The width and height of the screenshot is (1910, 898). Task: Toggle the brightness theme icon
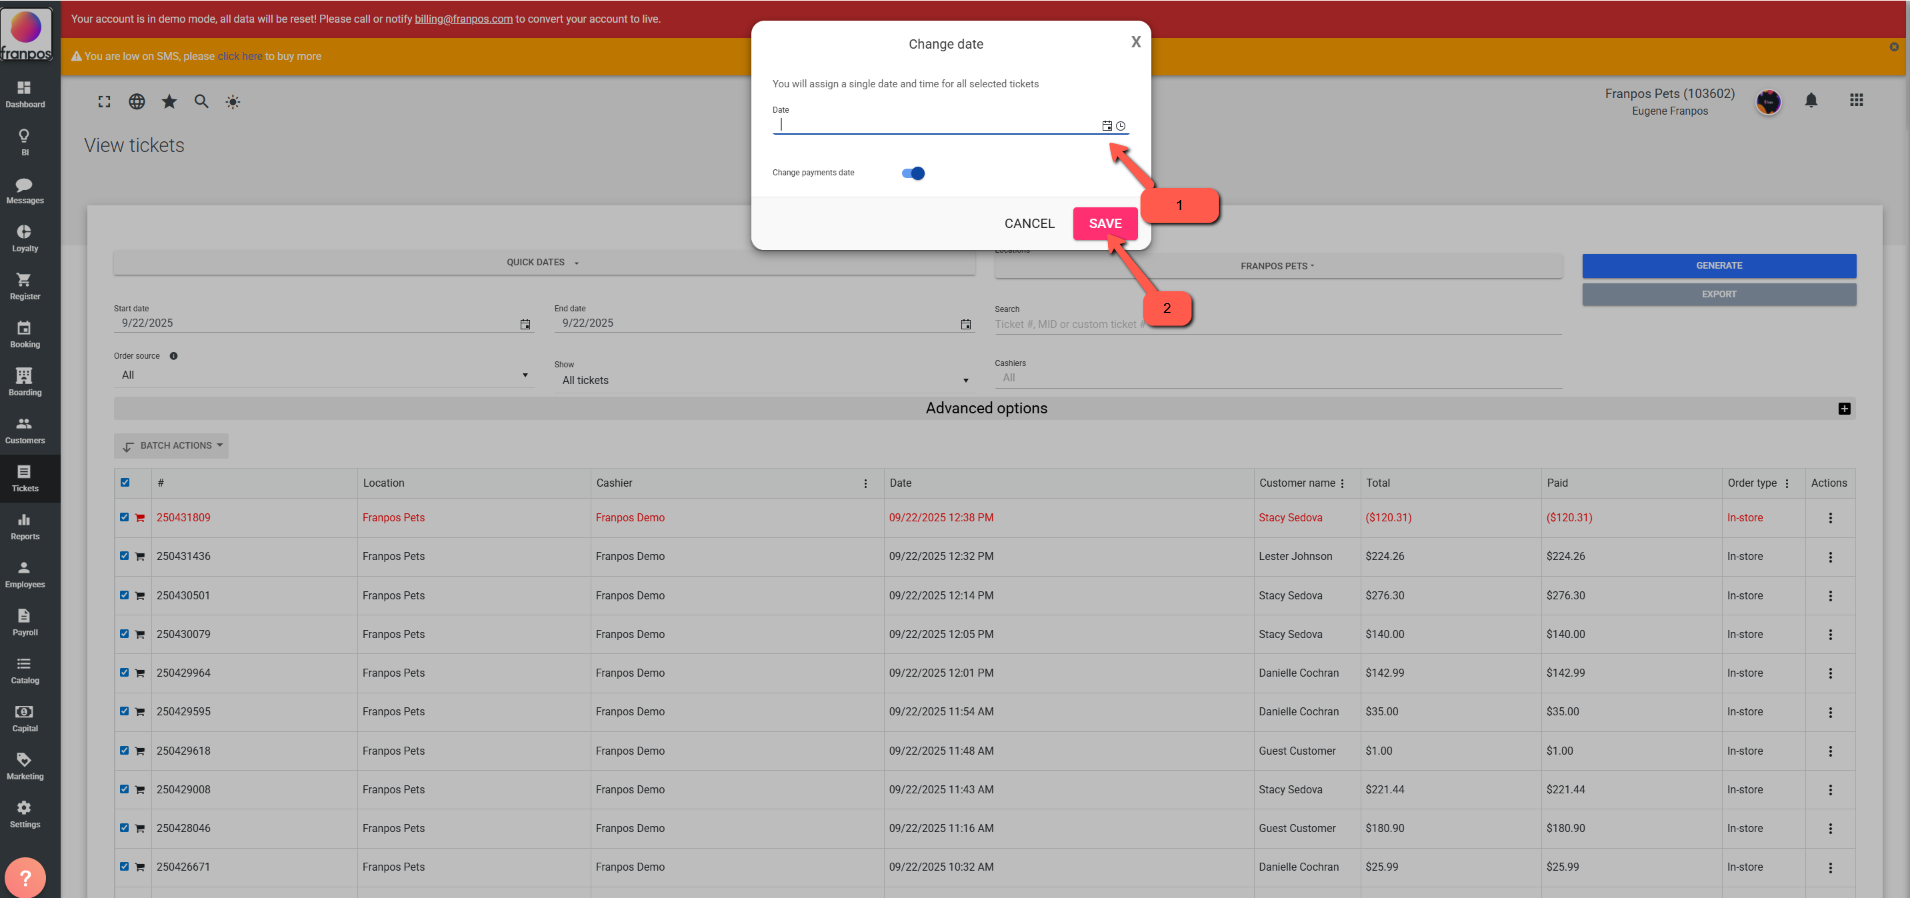click(233, 102)
